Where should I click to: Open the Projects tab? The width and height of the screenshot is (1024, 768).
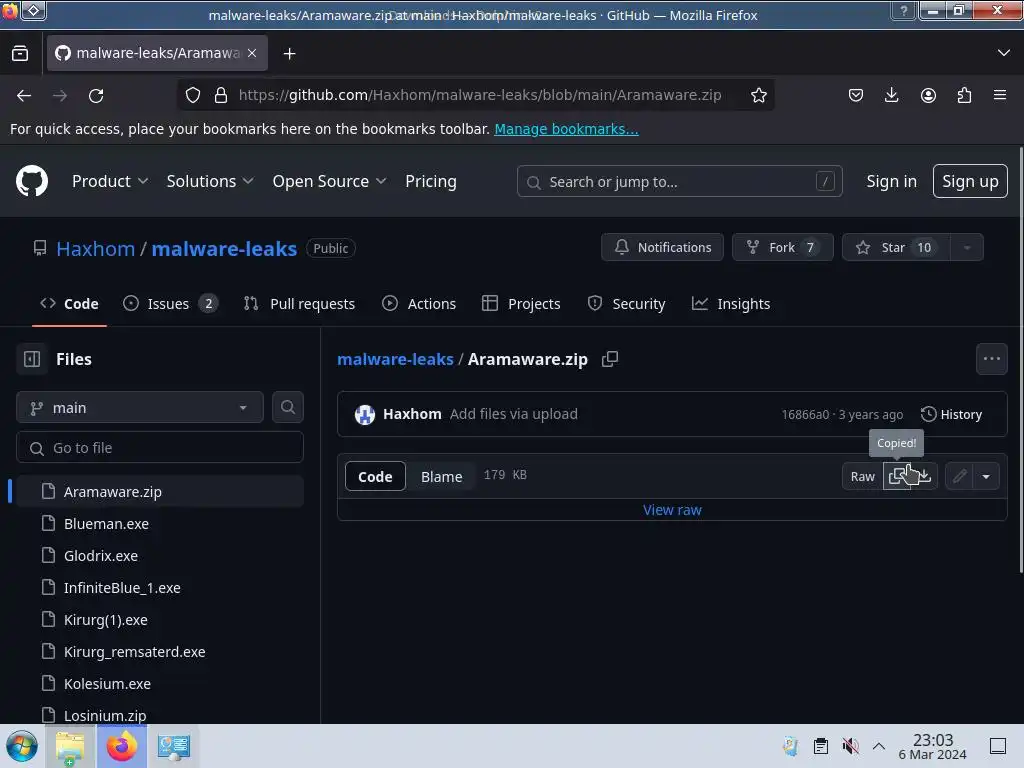(x=521, y=304)
